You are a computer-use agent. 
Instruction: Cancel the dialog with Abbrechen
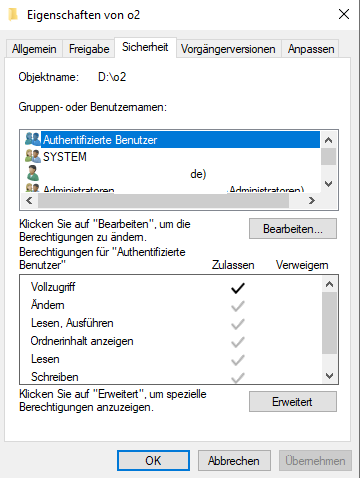(234, 461)
